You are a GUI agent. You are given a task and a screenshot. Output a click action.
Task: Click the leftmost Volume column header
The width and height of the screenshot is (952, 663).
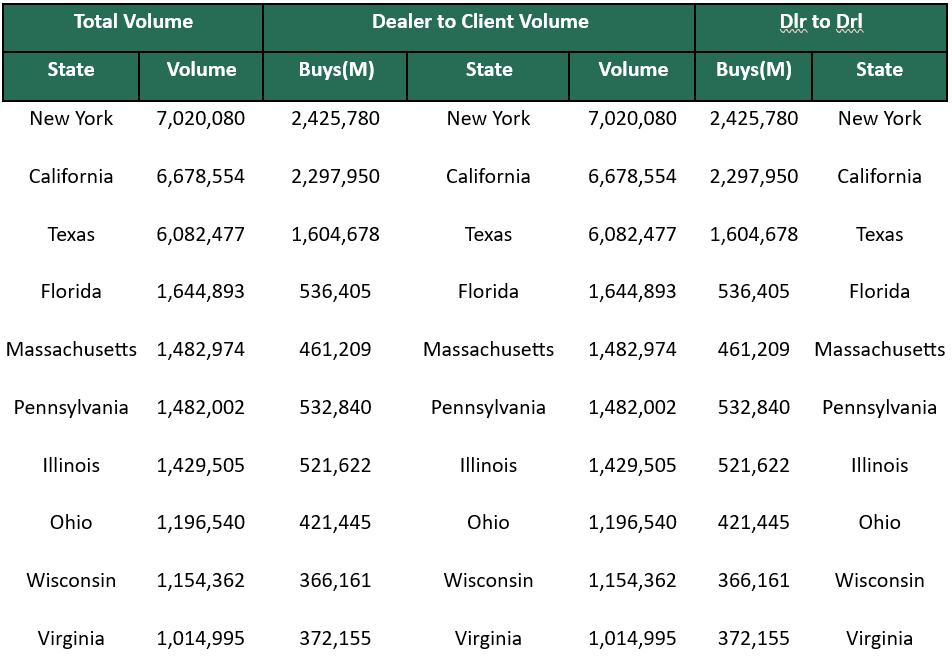click(201, 70)
